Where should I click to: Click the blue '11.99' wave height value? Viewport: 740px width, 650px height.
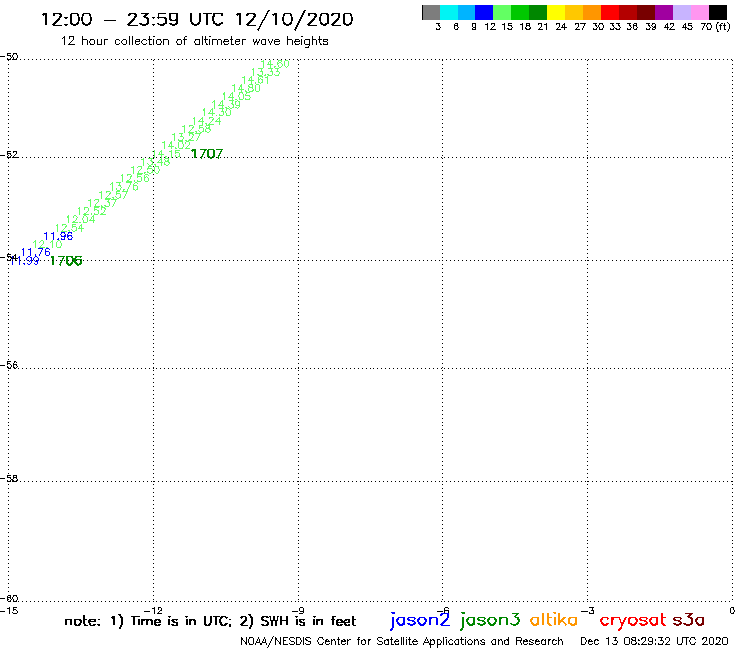point(25,261)
